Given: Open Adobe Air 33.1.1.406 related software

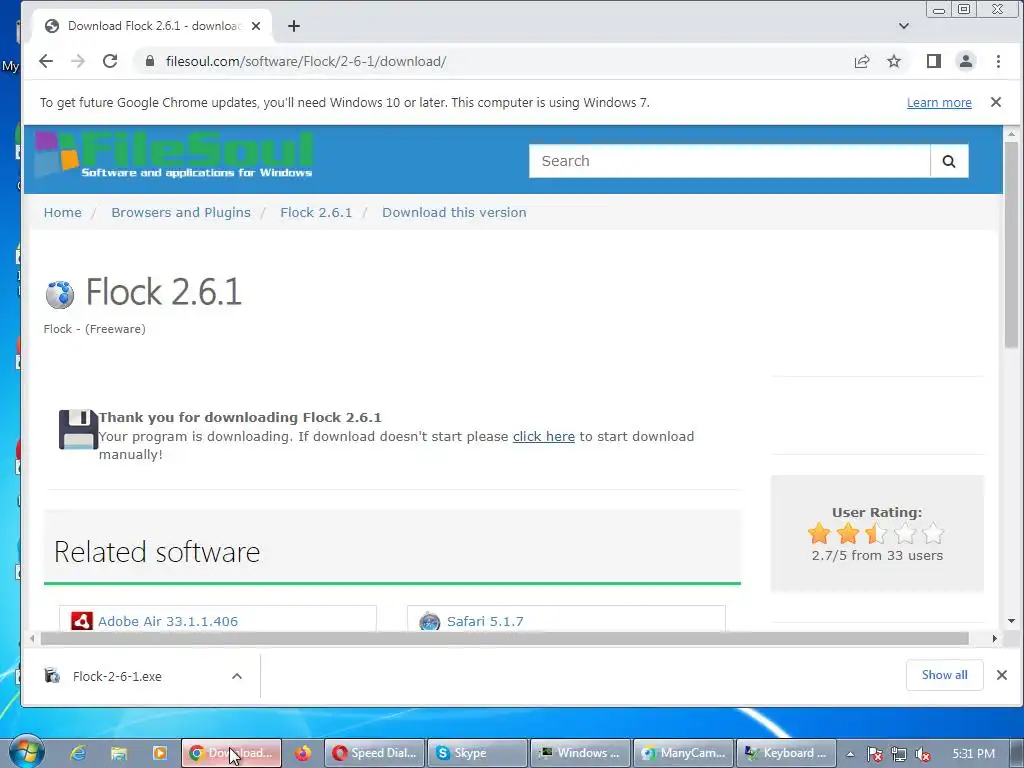Looking at the screenshot, I should tap(168, 621).
